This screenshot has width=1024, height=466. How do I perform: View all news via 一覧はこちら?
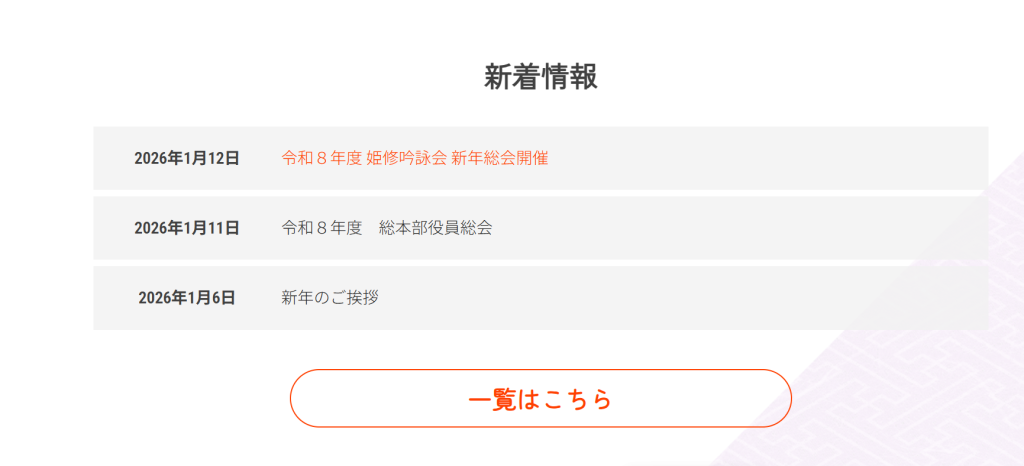pyautogui.click(x=540, y=398)
